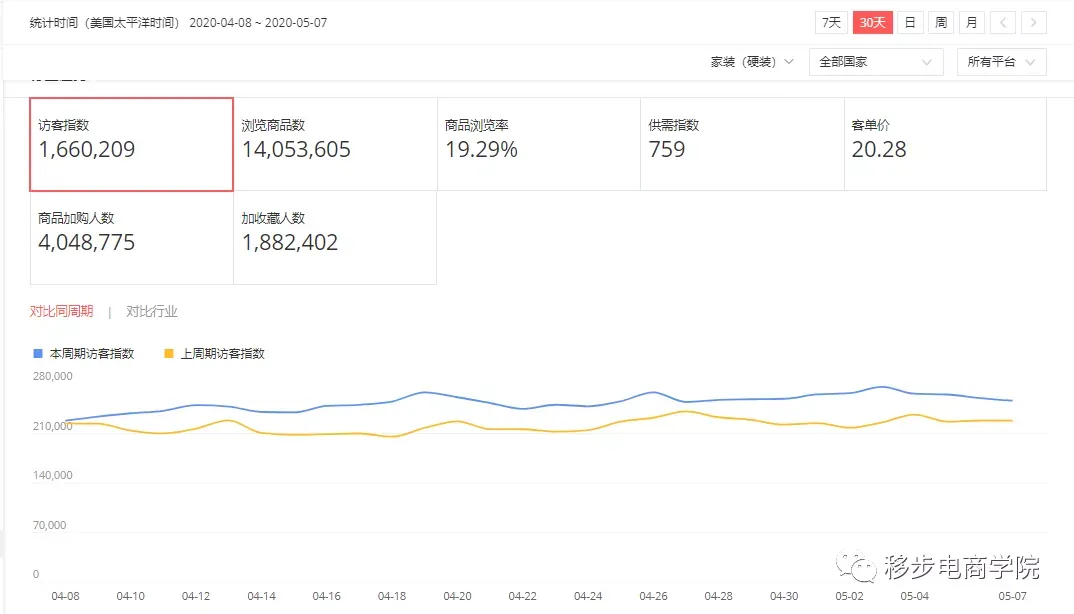Select the 30天 time range button
1074x614 pixels.
point(872,23)
